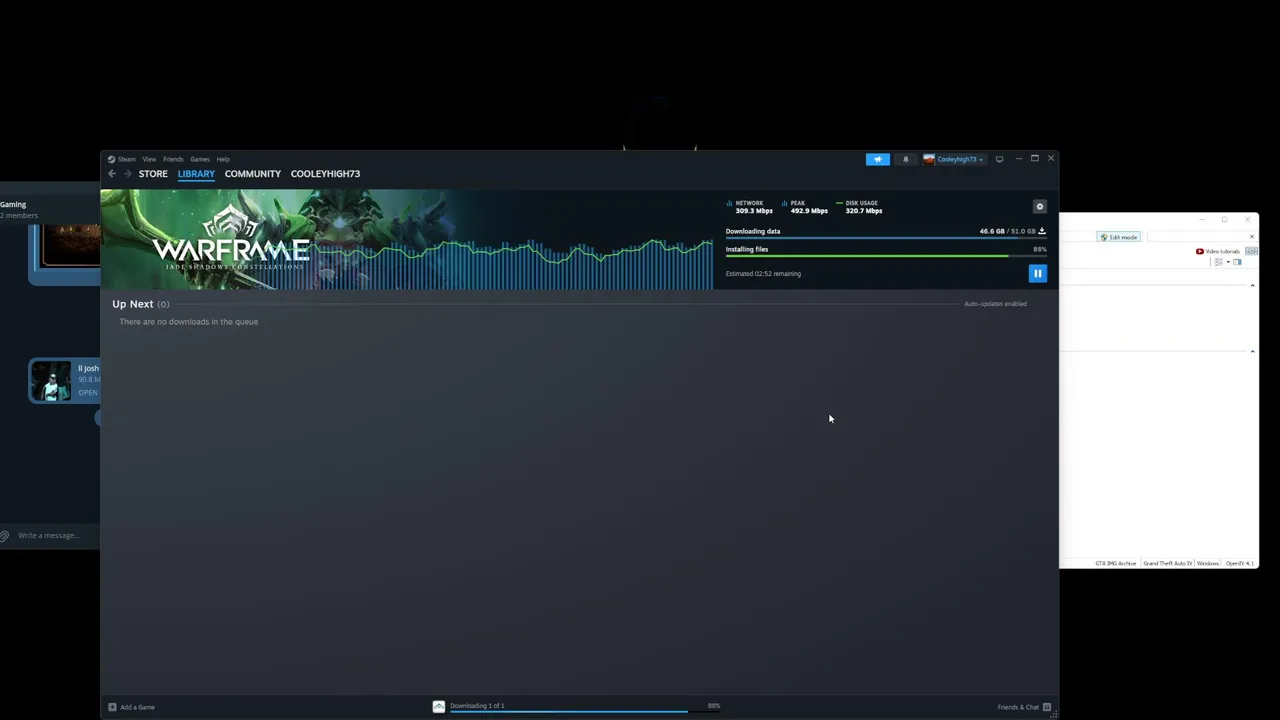
Task: Click the Estimated 02:52 remaining text
Action: [763, 273]
